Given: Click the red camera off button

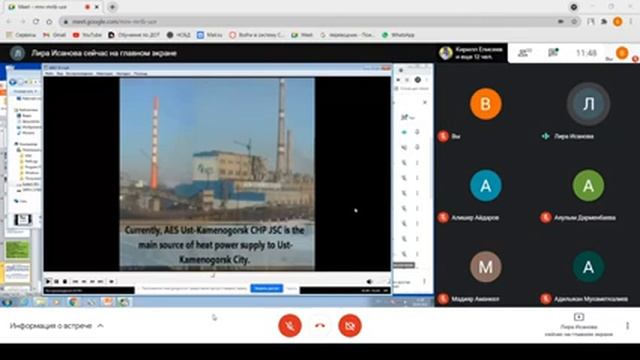Looking at the screenshot, I should [x=350, y=326].
